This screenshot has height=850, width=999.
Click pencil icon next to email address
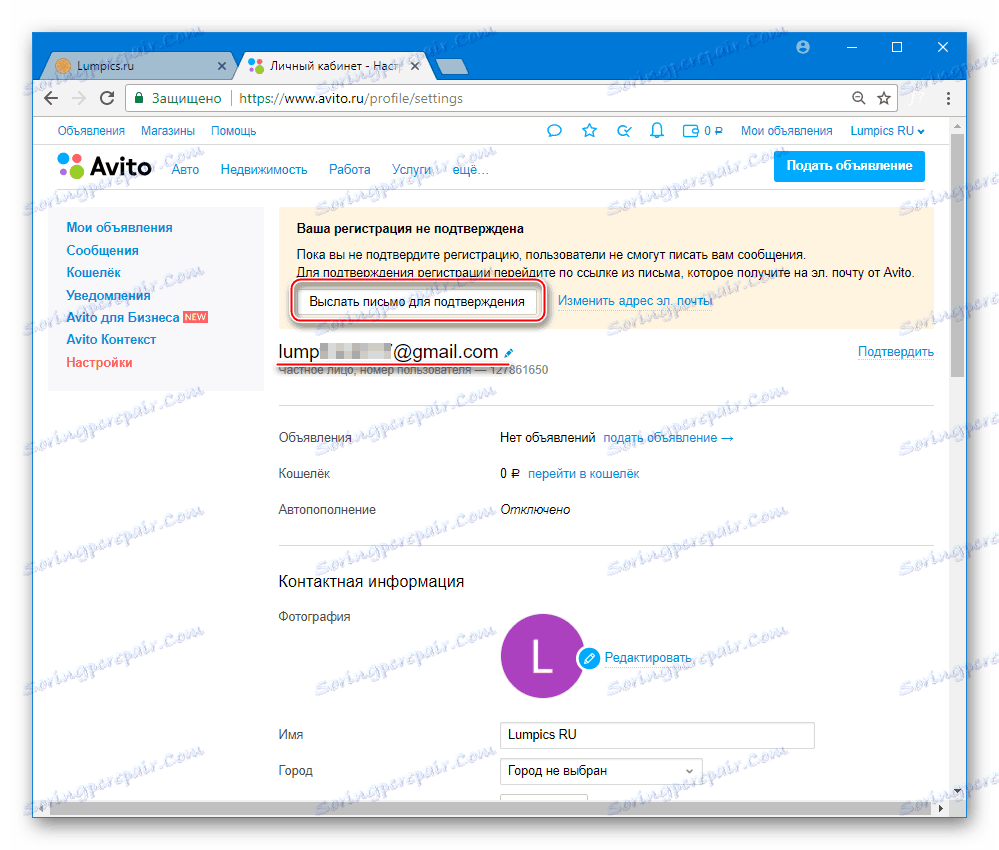(x=508, y=352)
